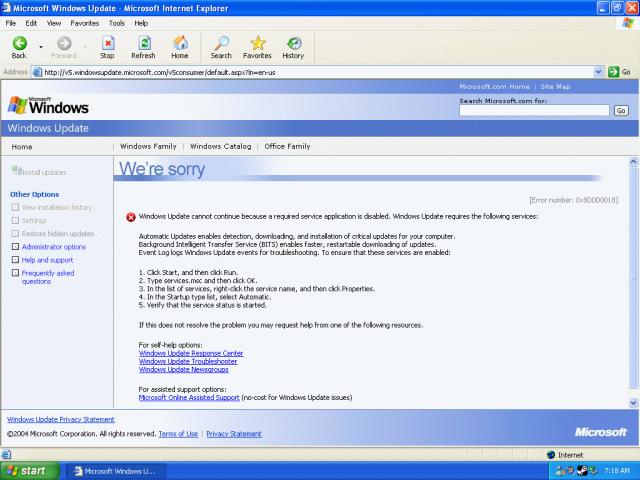Open the View menu

tap(54, 23)
